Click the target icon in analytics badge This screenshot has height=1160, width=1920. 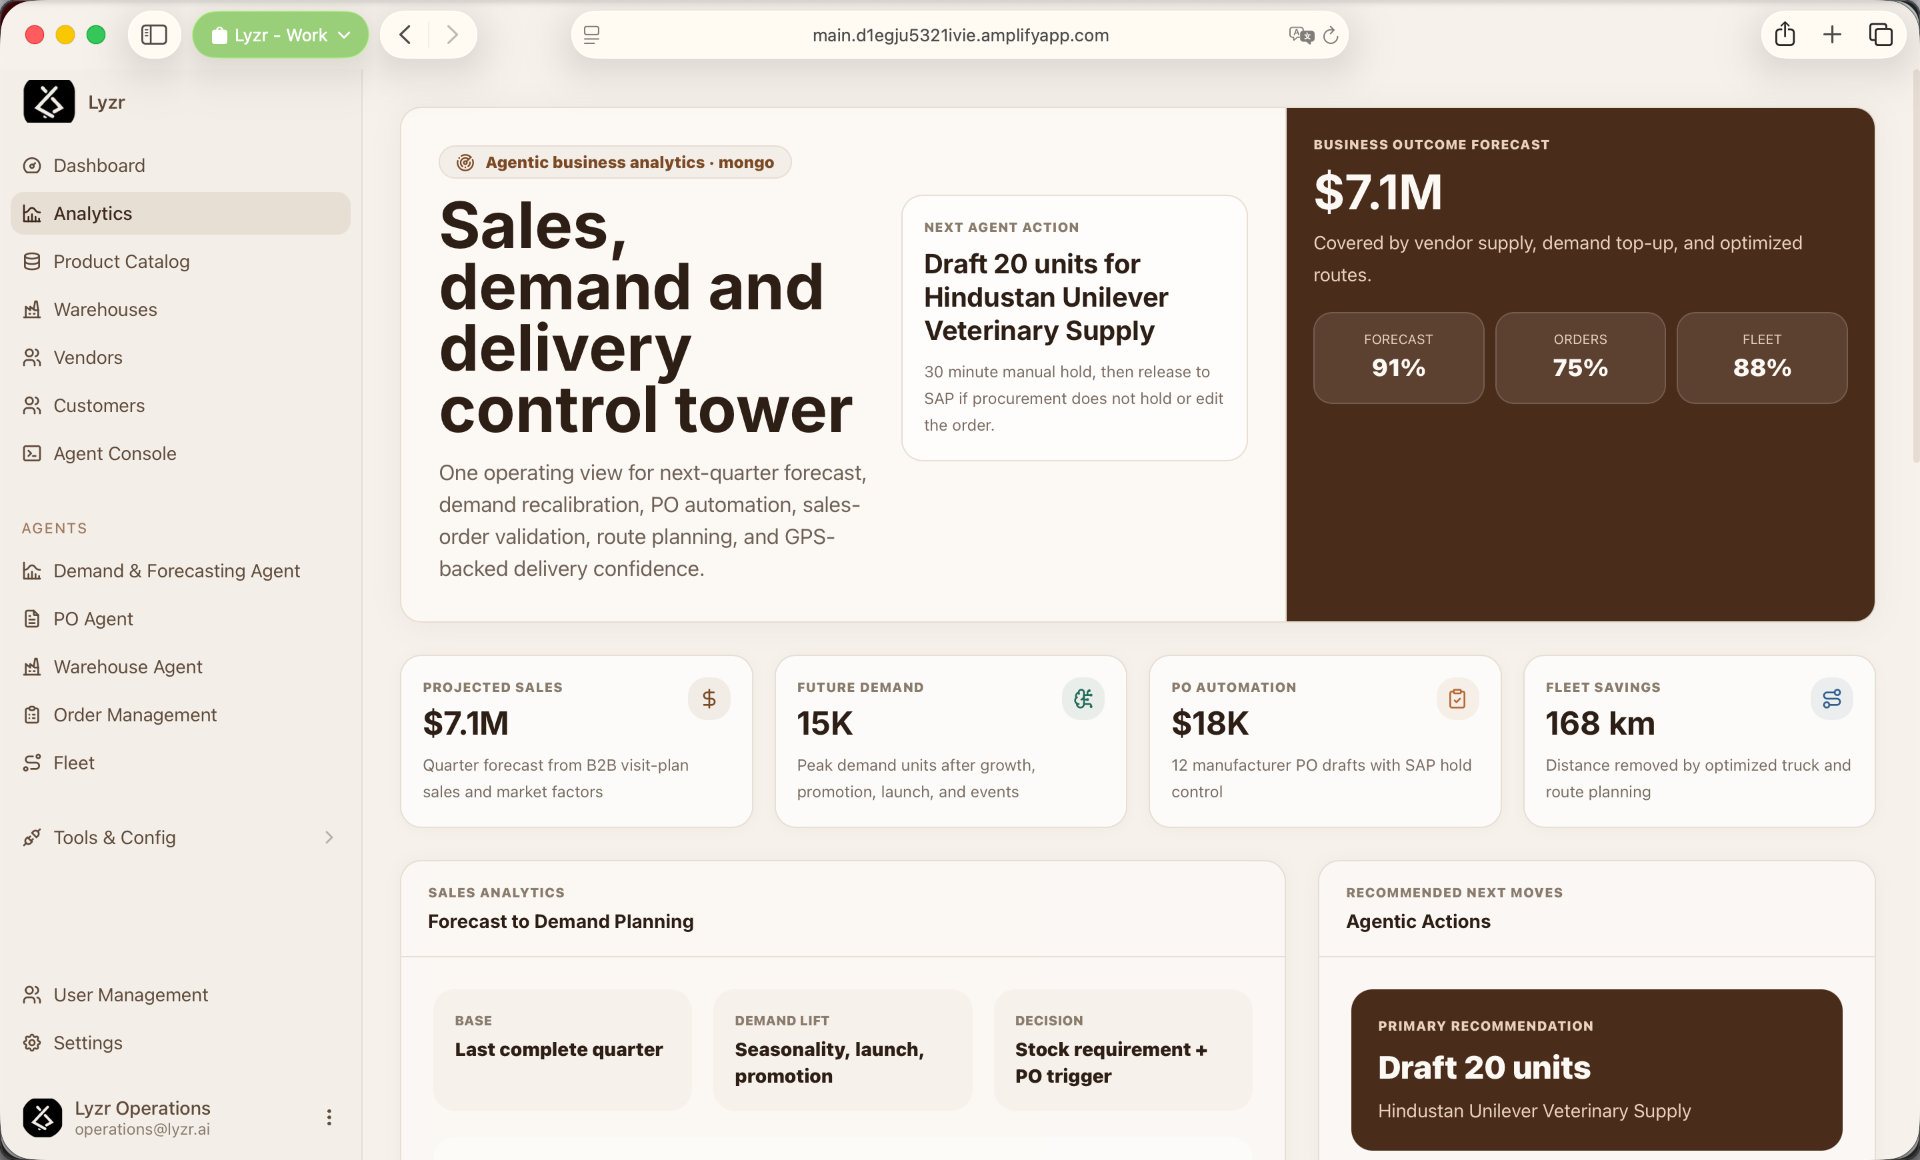[465, 163]
